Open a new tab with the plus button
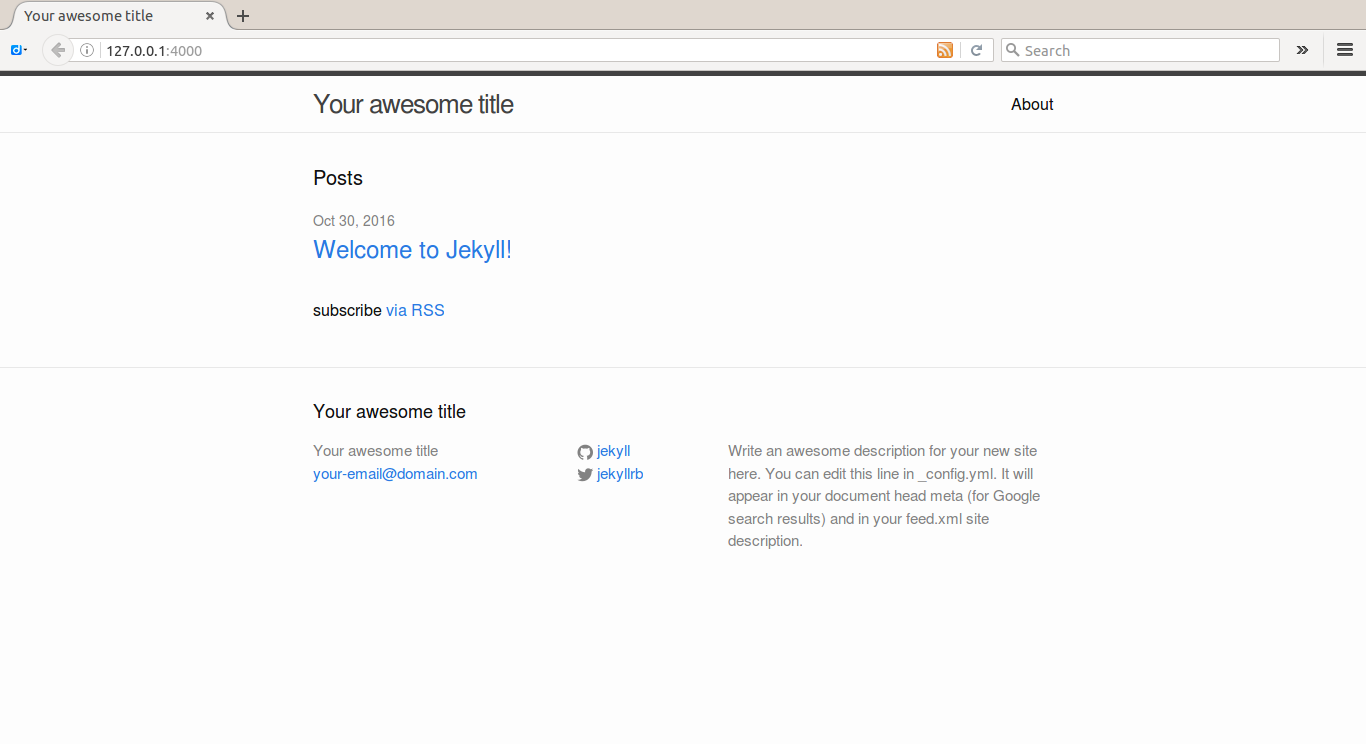Viewport: 1366px width, 744px height. point(243,16)
